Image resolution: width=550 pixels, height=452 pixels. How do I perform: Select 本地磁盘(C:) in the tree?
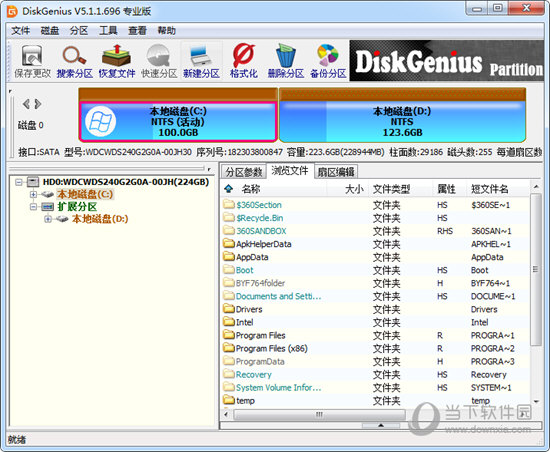pyautogui.click(x=85, y=194)
